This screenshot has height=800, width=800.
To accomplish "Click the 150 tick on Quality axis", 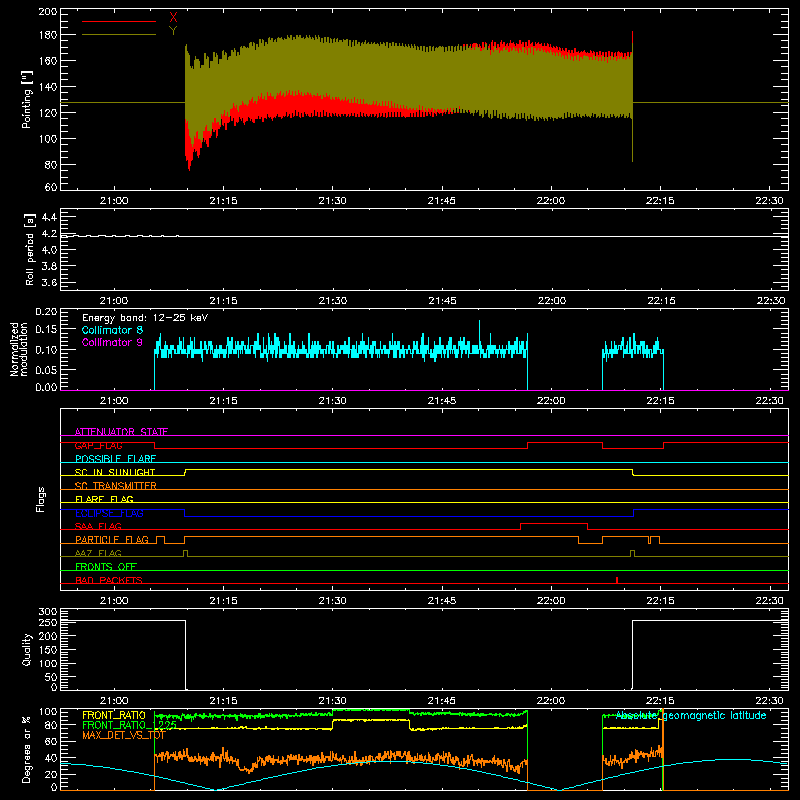I will click(x=48, y=649).
